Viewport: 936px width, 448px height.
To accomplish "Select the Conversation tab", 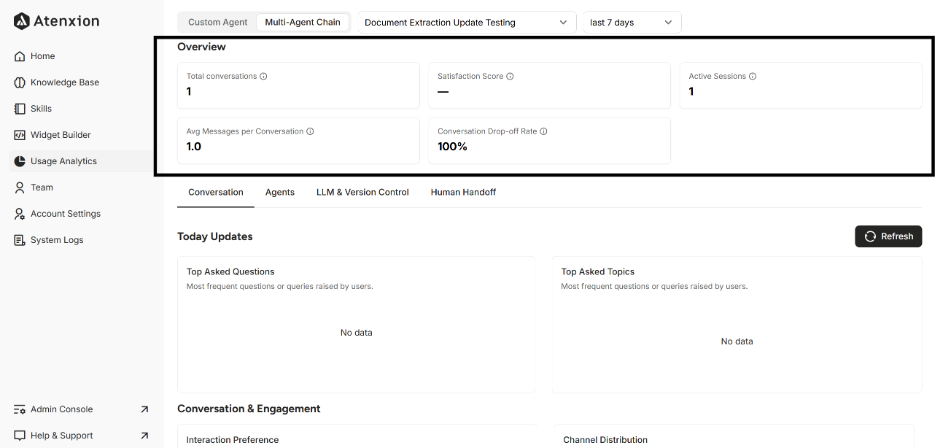I will click(x=215, y=192).
